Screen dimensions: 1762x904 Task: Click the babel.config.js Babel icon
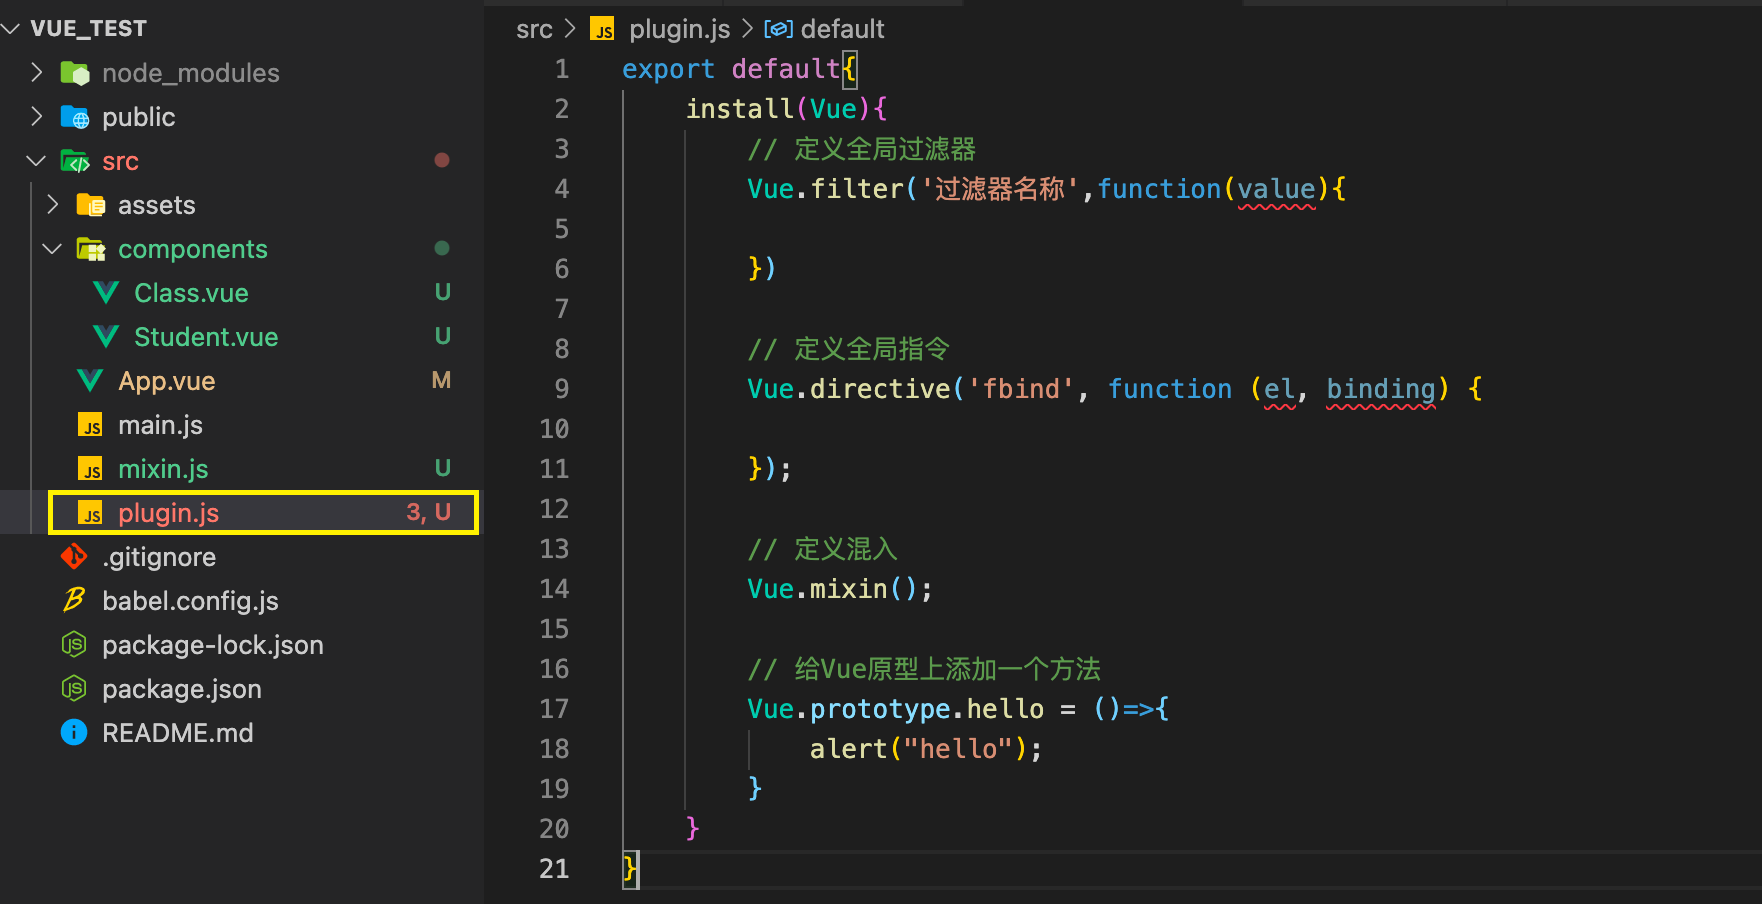click(73, 600)
